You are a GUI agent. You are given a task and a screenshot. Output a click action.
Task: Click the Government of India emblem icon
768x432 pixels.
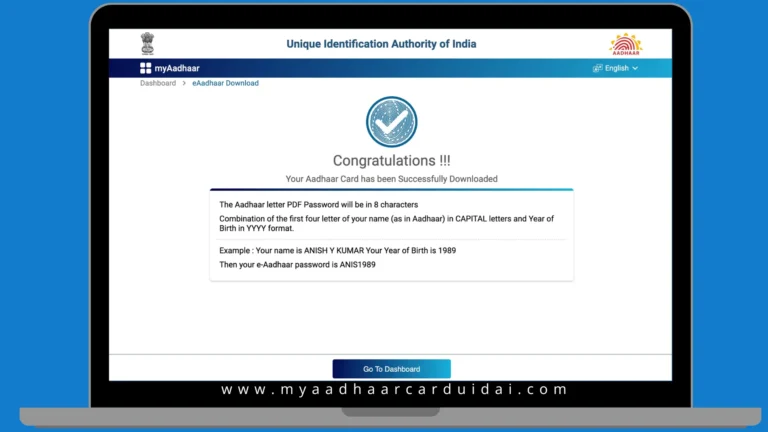coord(147,44)
